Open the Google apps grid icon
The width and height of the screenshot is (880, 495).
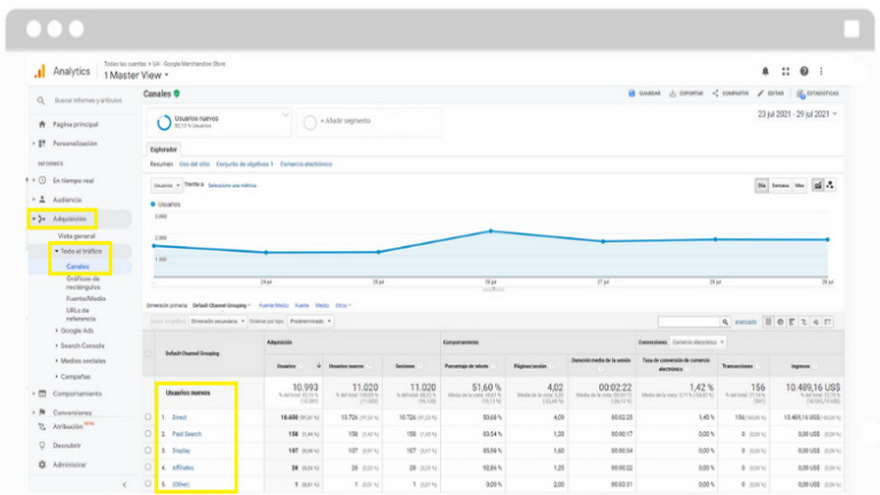click(x=785, y=71)
